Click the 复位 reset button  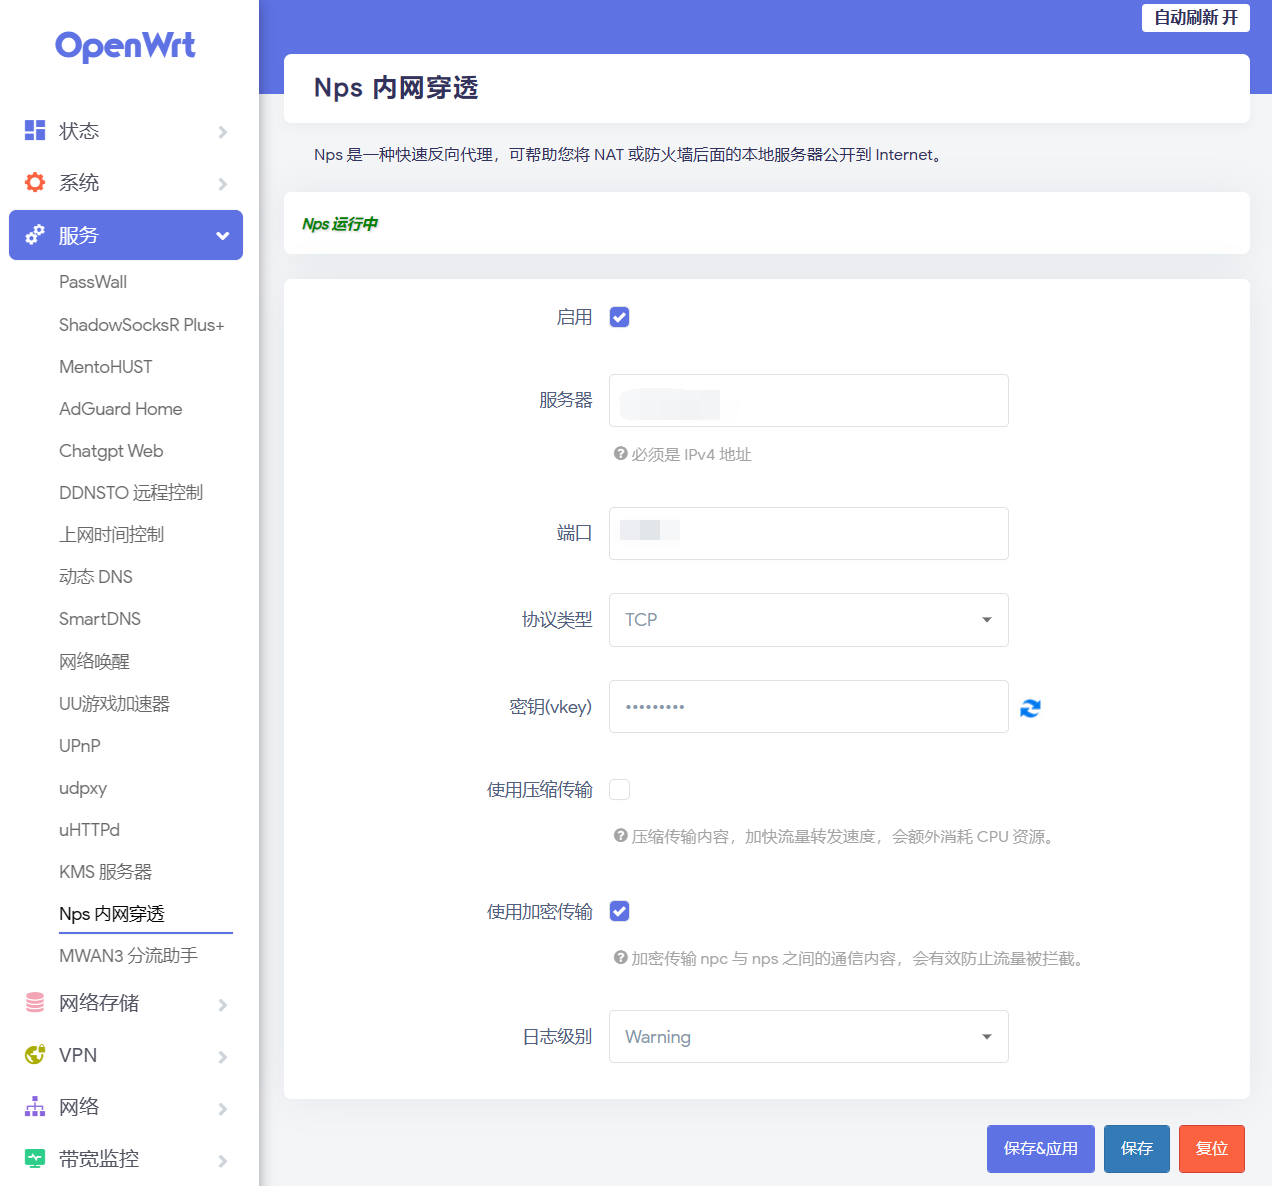pos(1212,1149)
